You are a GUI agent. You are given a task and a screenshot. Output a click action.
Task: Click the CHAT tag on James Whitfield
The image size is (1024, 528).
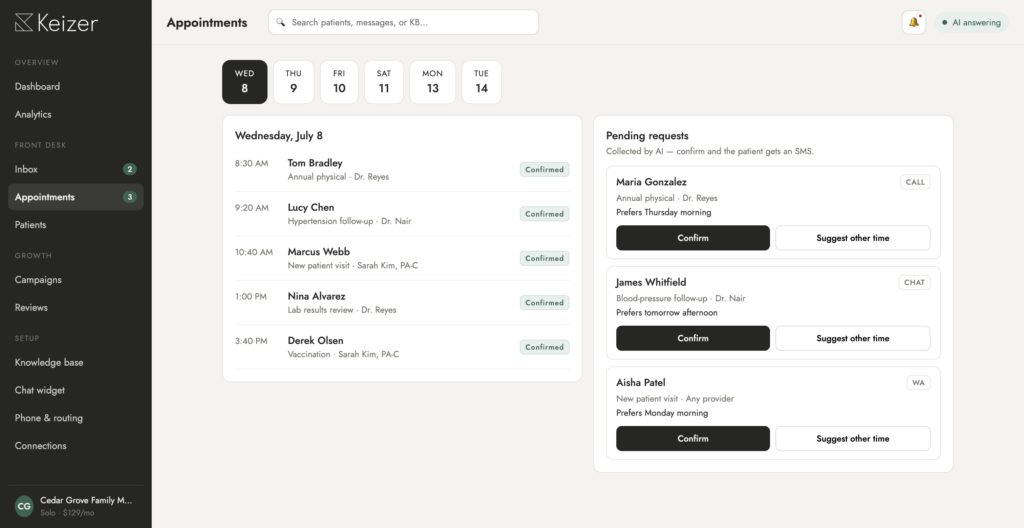[914, 282]
